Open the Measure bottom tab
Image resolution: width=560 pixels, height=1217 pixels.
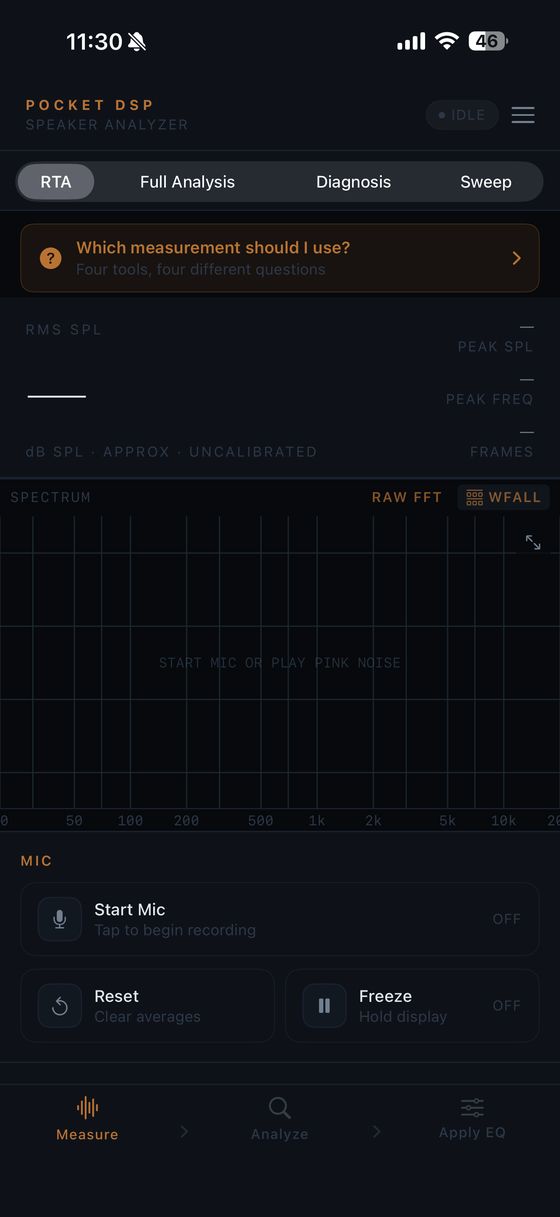pos(87,1119)
